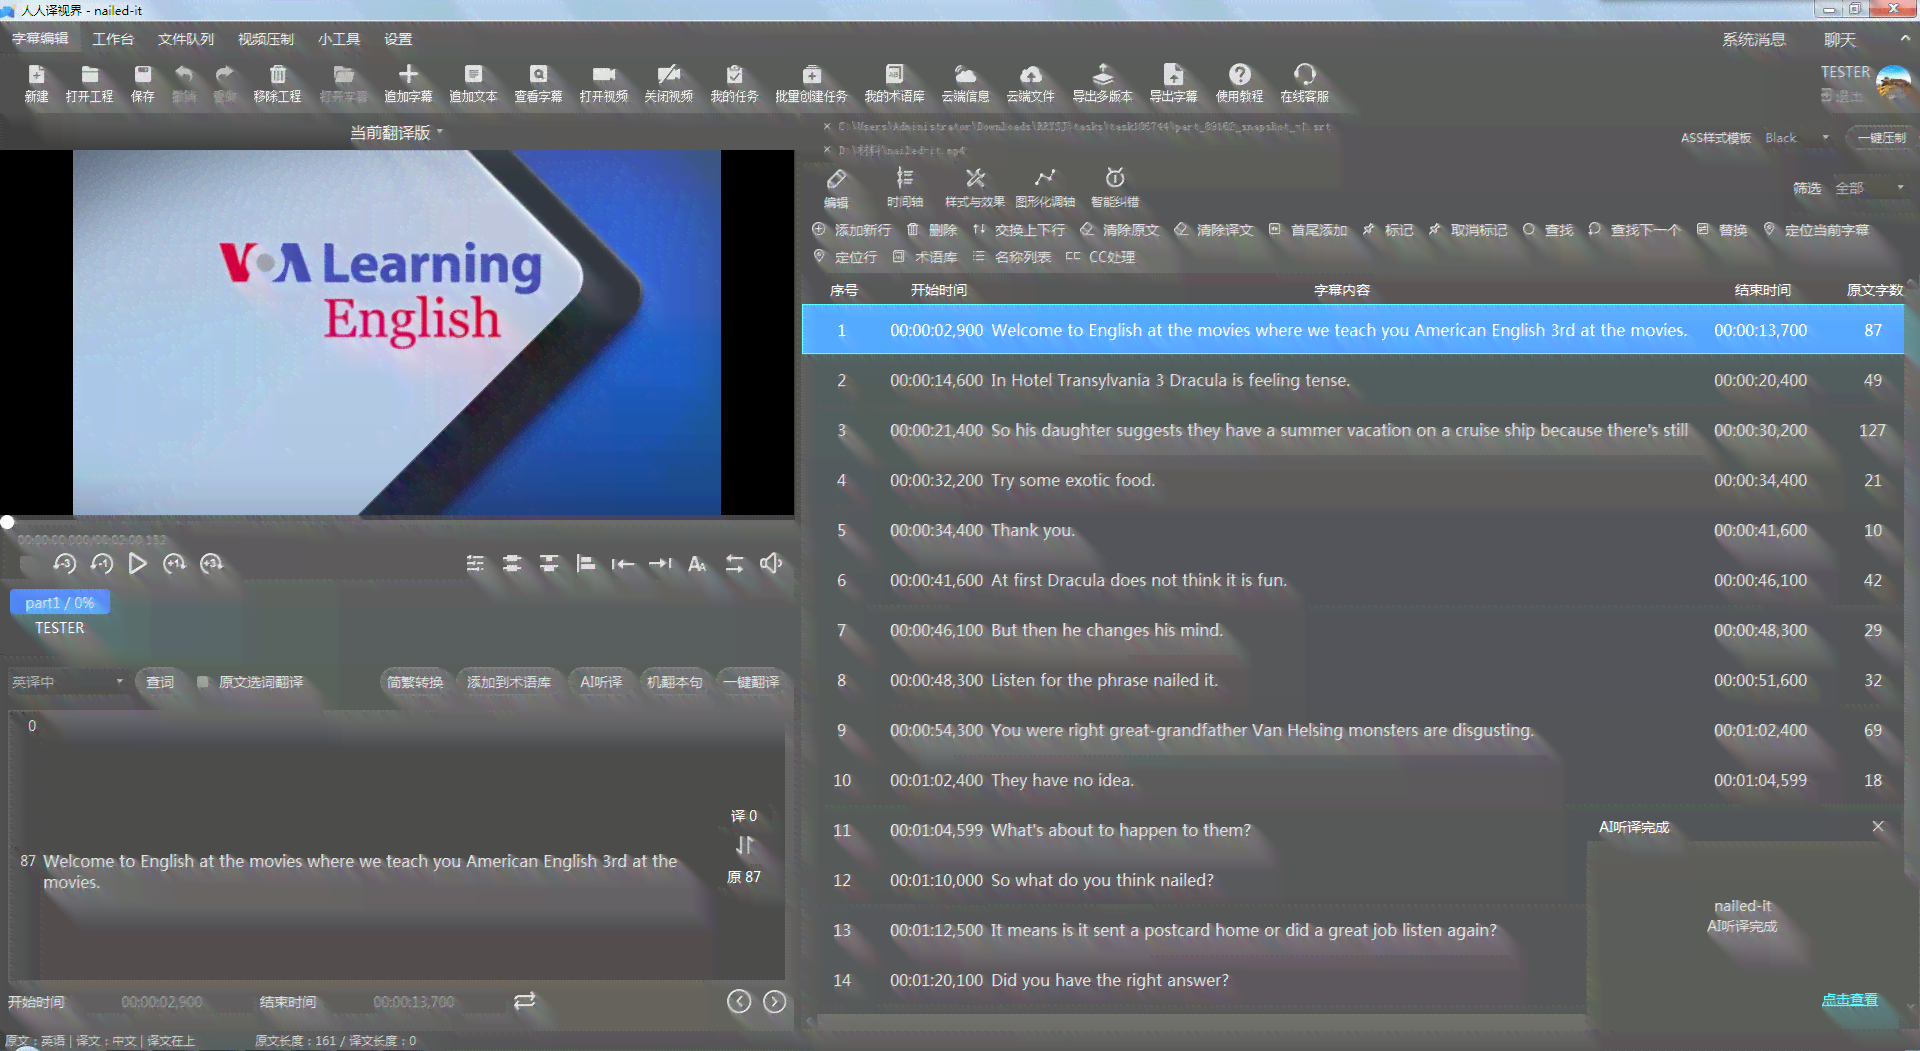This screenshot has width=1920, height=1051.
Task: Open 我的任务 clipboard icon
Action: 734,83
